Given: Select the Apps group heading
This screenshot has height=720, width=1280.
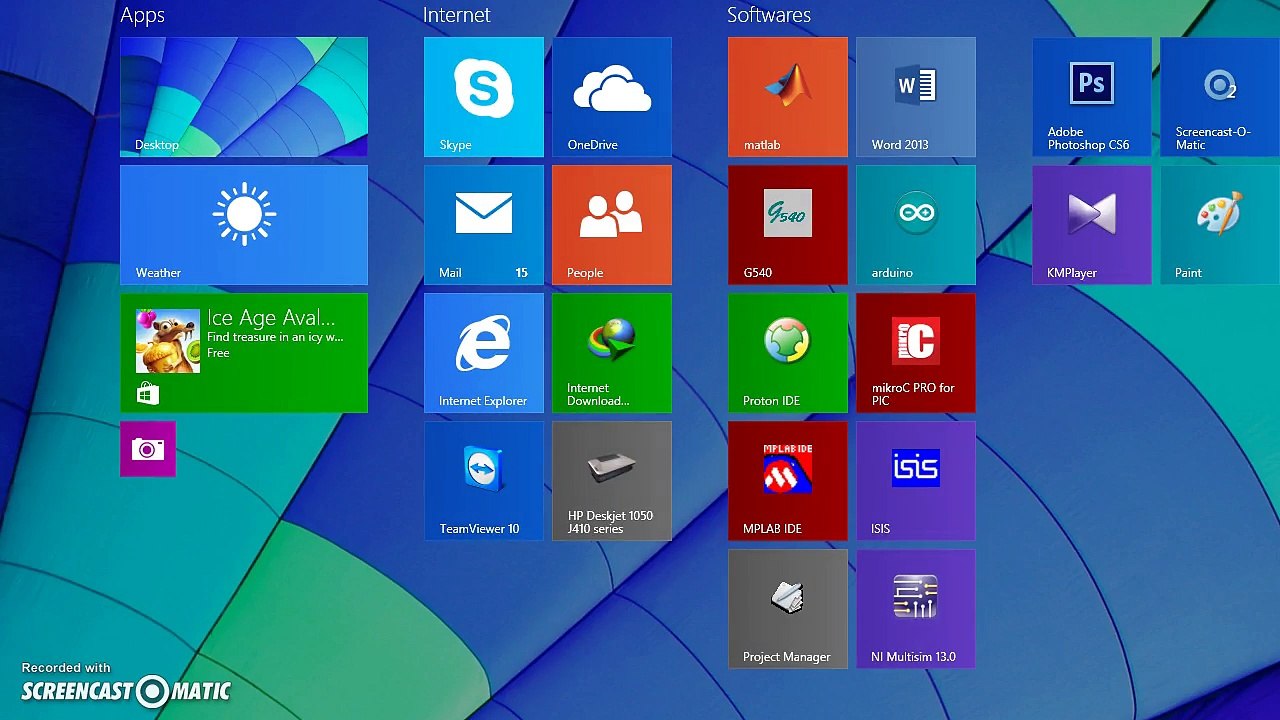Looking at the screenshot, I should [143, 16].
